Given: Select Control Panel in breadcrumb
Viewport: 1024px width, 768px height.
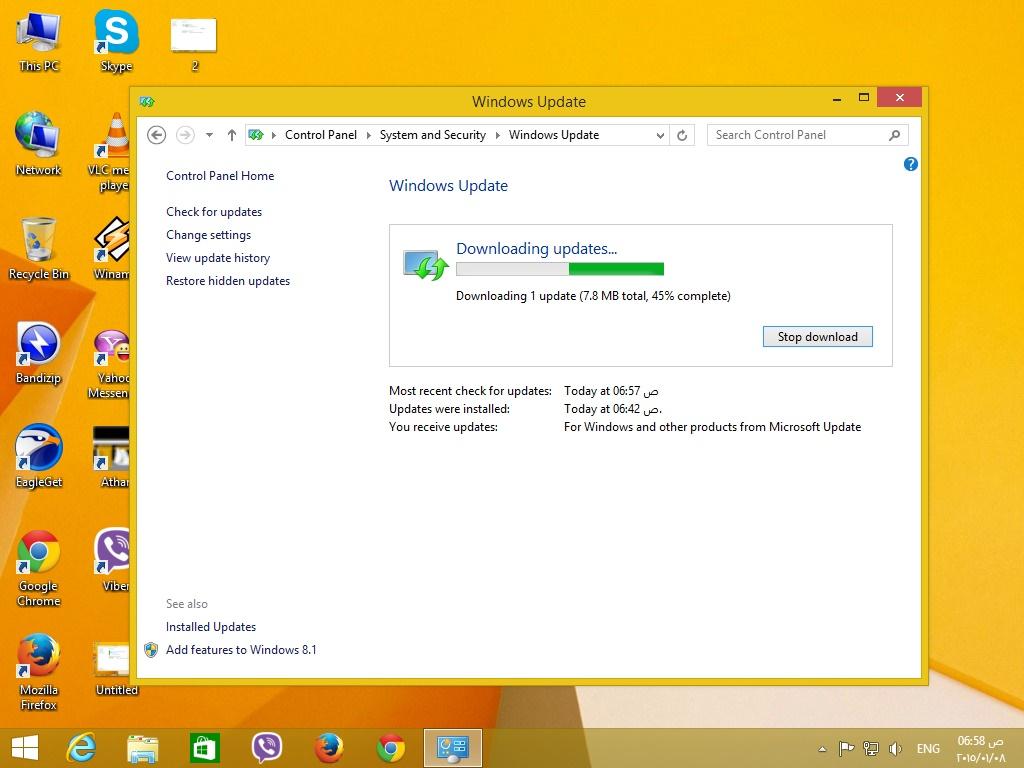Looking at the screenshot, I should tap(321, 135).
